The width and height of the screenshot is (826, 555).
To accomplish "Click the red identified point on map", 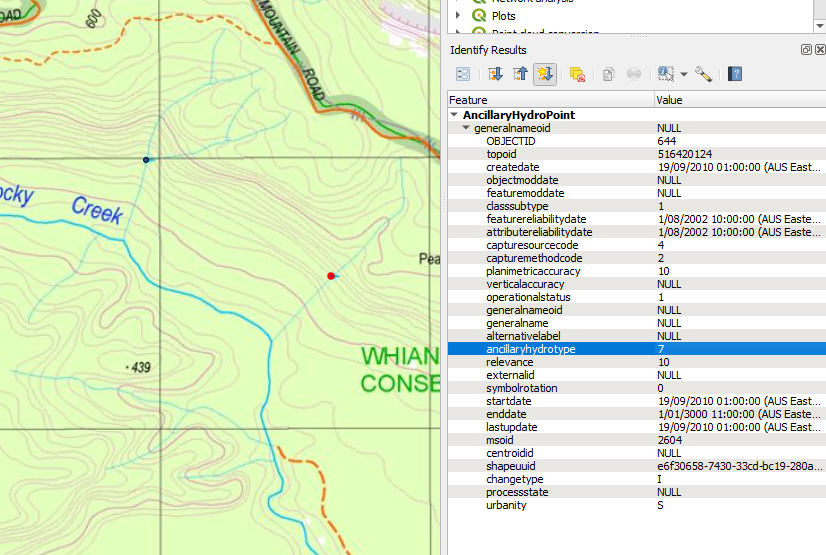I will click(x=331, y=276).
